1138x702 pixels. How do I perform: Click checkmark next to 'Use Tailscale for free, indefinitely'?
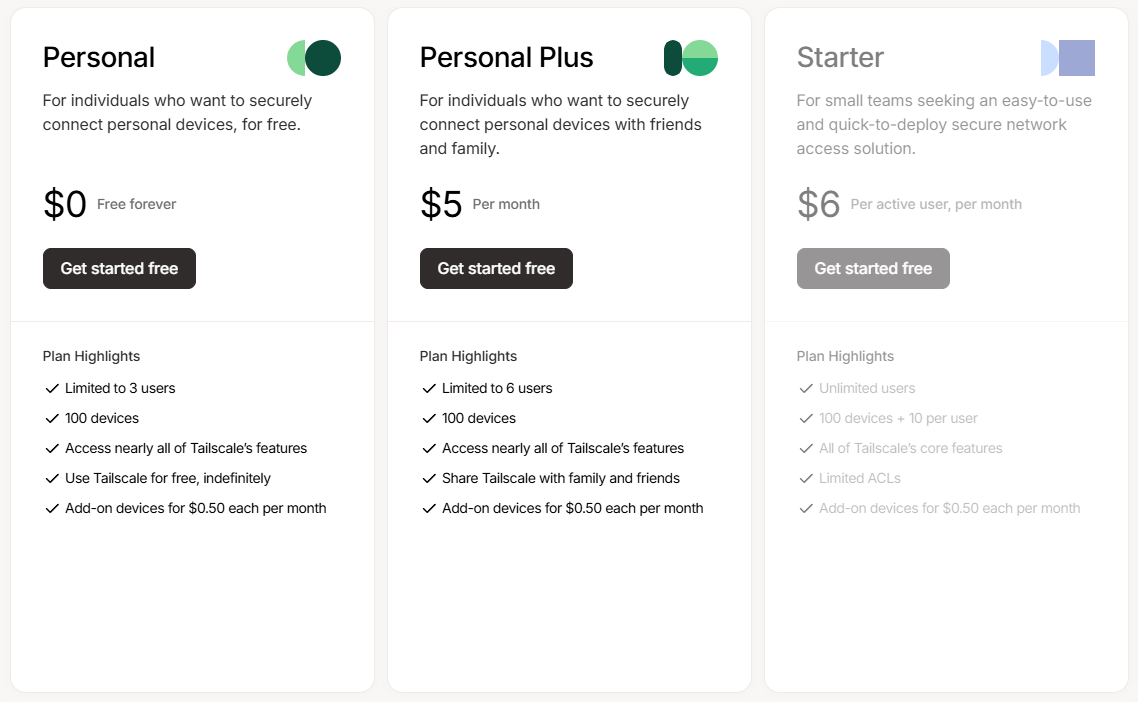click(x=52, y=478)
